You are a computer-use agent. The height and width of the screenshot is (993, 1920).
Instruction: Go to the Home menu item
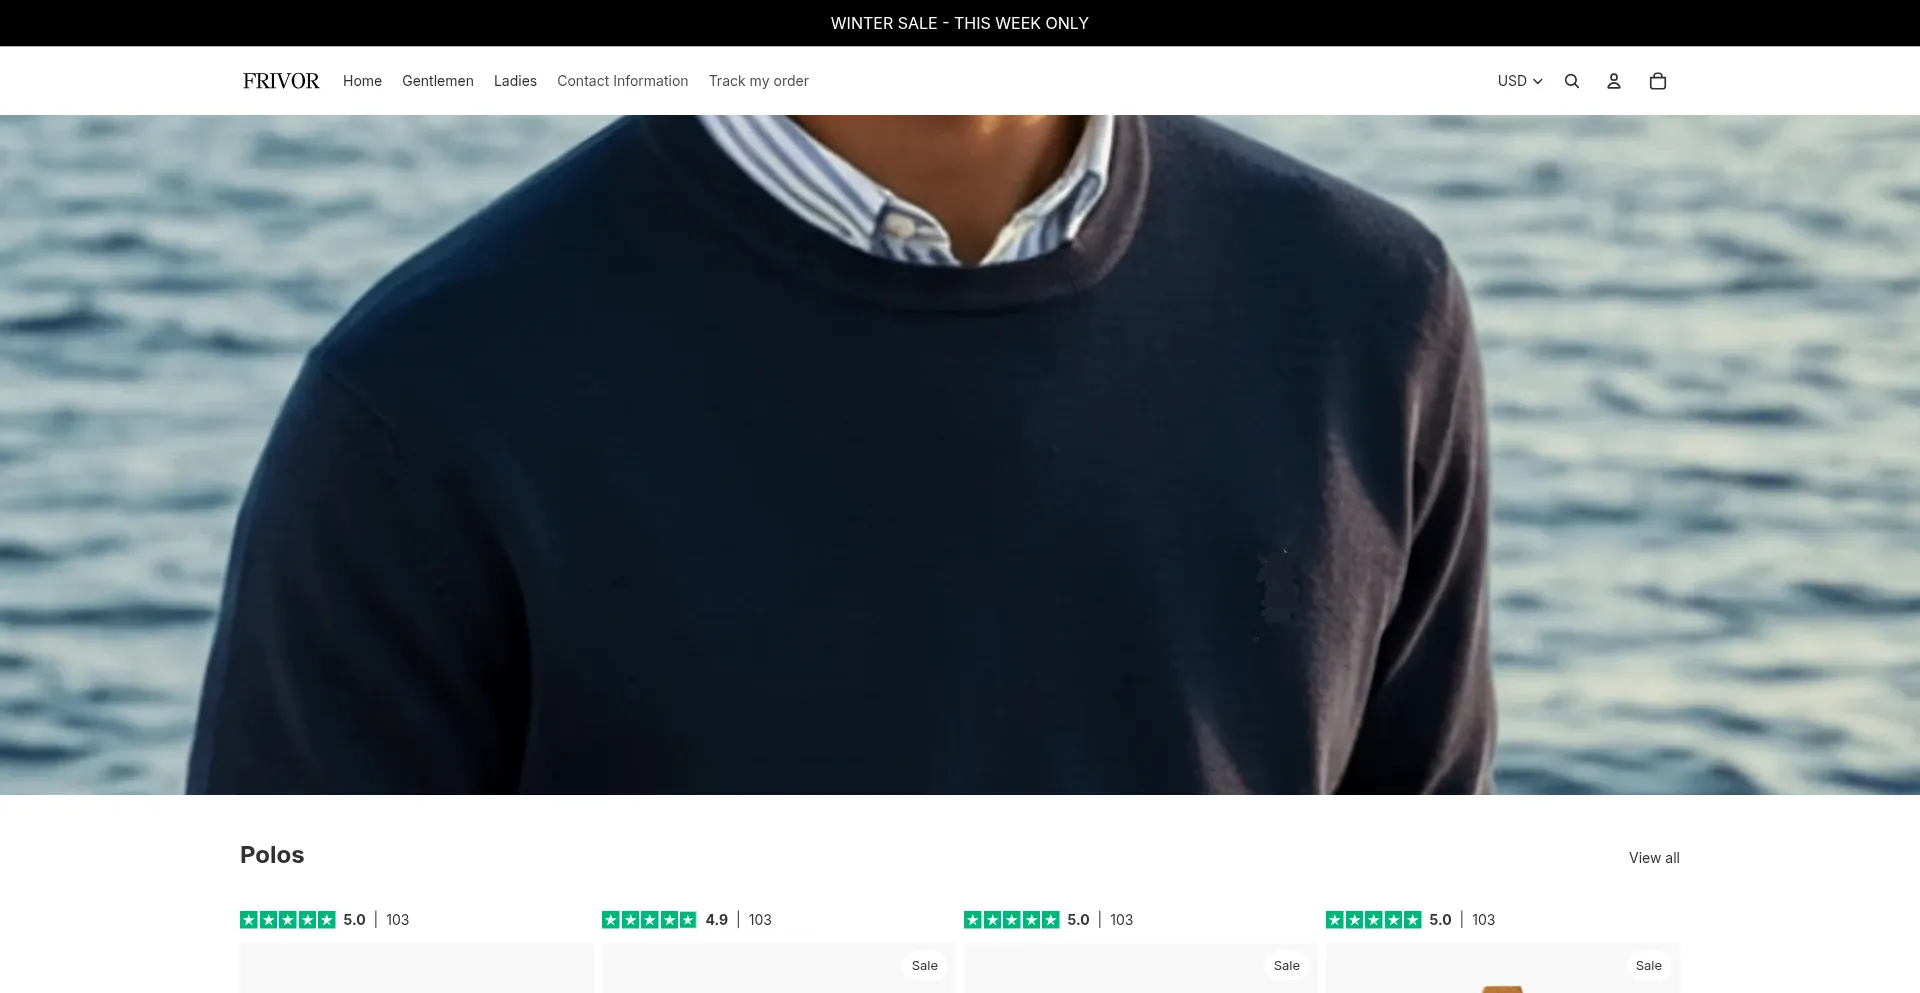coord(362,81)
